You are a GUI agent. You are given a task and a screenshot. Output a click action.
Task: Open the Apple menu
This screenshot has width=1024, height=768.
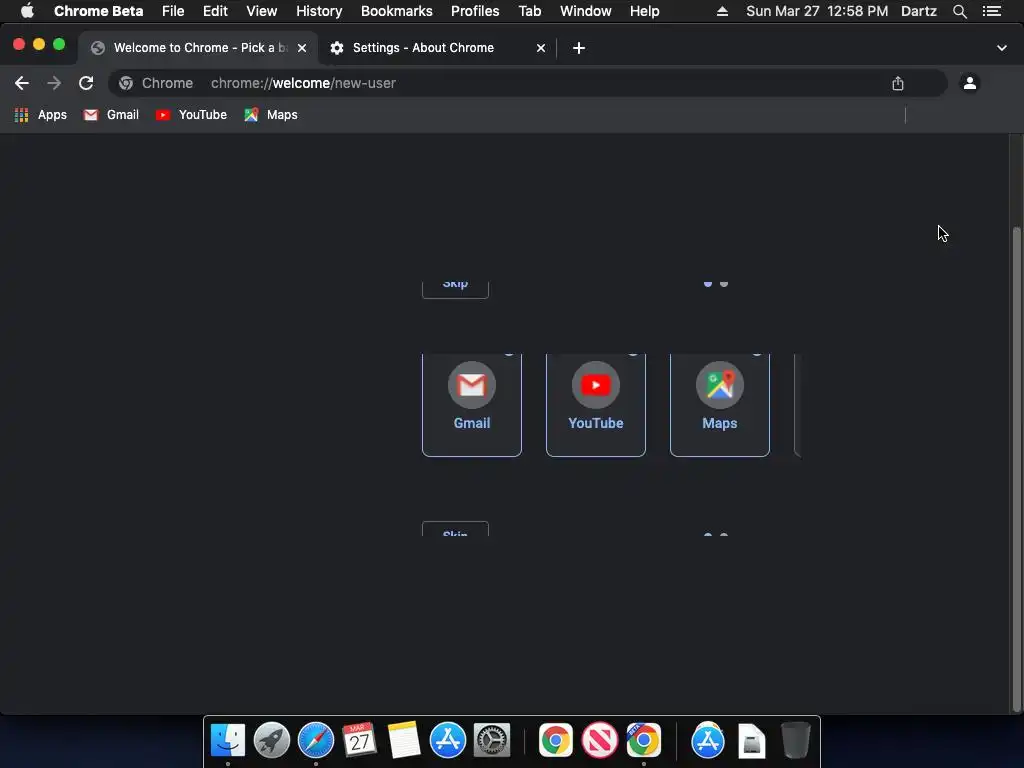click(x=27, y=11)
